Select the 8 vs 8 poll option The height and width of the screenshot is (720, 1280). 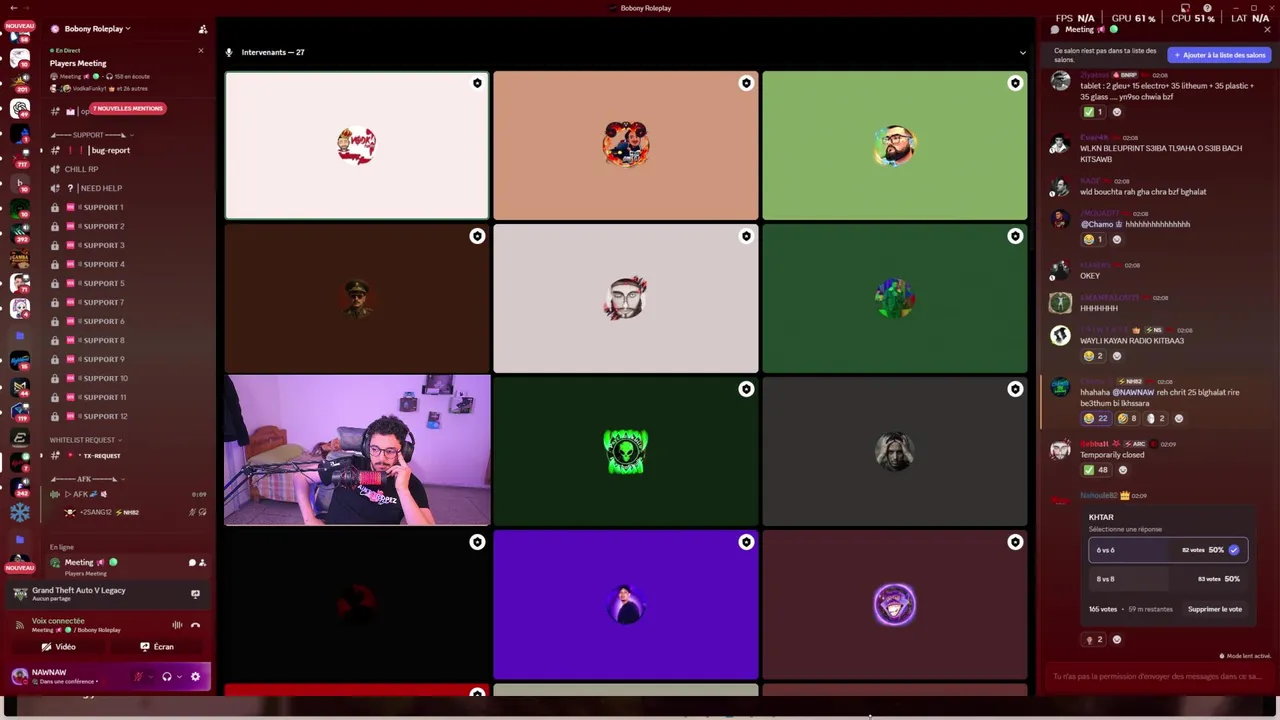pyautogui.click(x=1168, y=579)
